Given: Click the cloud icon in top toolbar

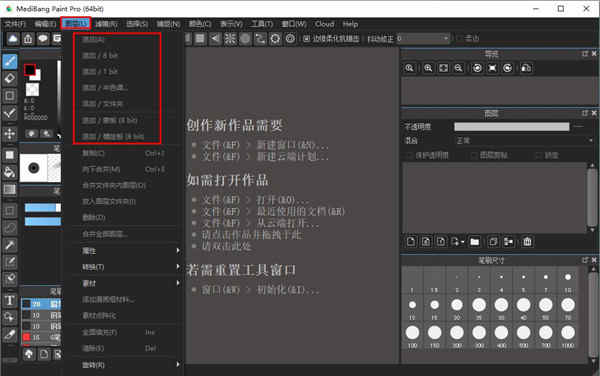Looking at the screenshot, I should tap(13, 39).
